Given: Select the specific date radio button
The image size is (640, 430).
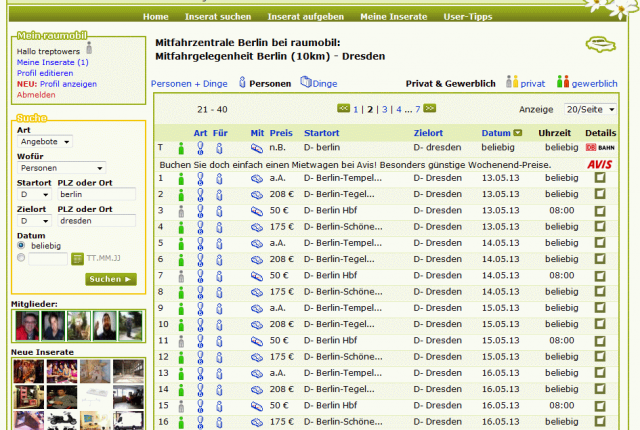Looking at the screenshot, I should pyautogui.click(x=21, y=259).
